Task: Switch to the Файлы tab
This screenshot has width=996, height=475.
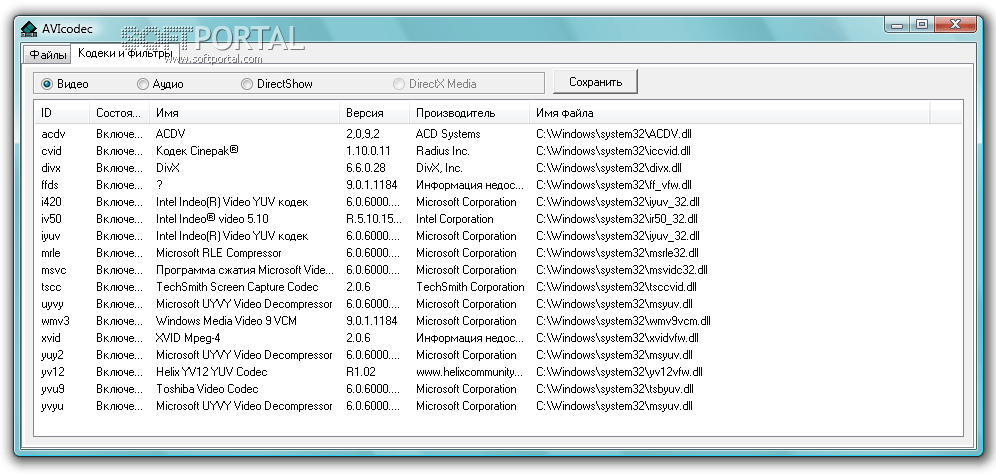Action: point(48,55)
